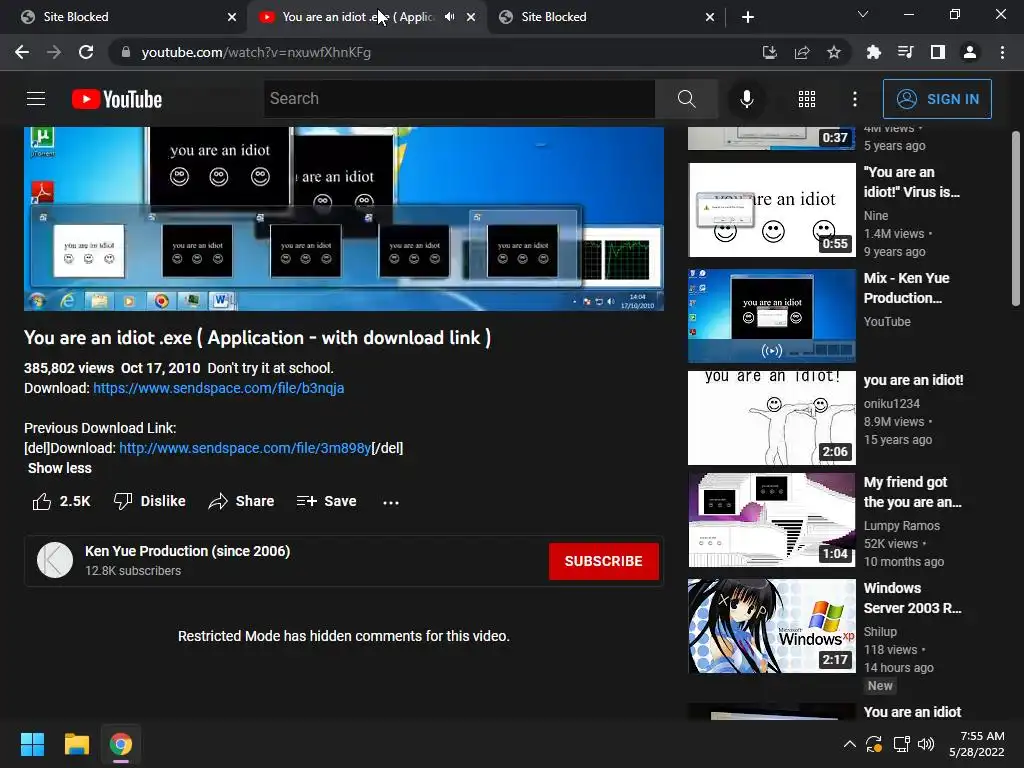Screen dimensions: 1024x768
Task: Install app icon in address bar
Action: click(x=770, y=52)
